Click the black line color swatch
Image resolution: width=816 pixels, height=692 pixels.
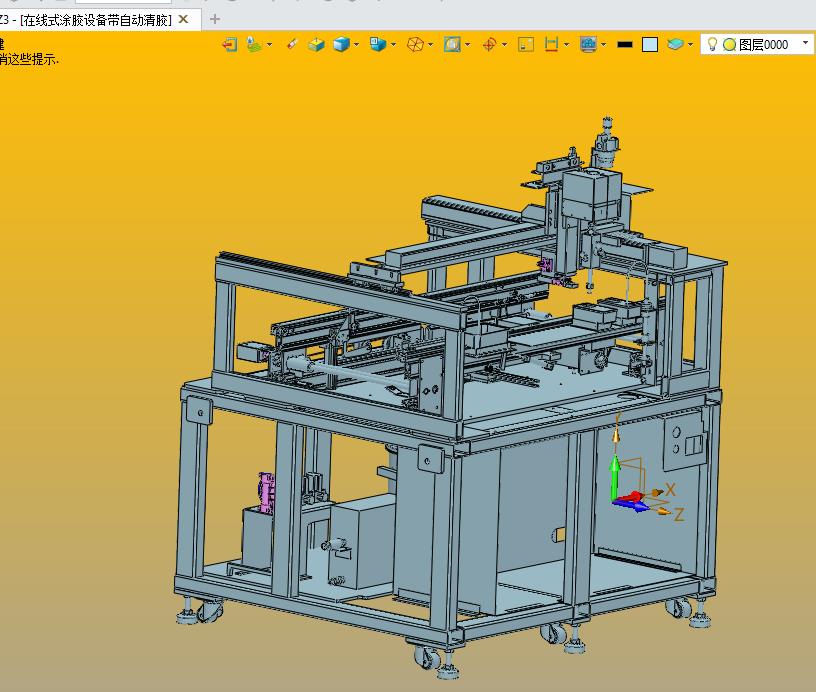coord(625,45)
